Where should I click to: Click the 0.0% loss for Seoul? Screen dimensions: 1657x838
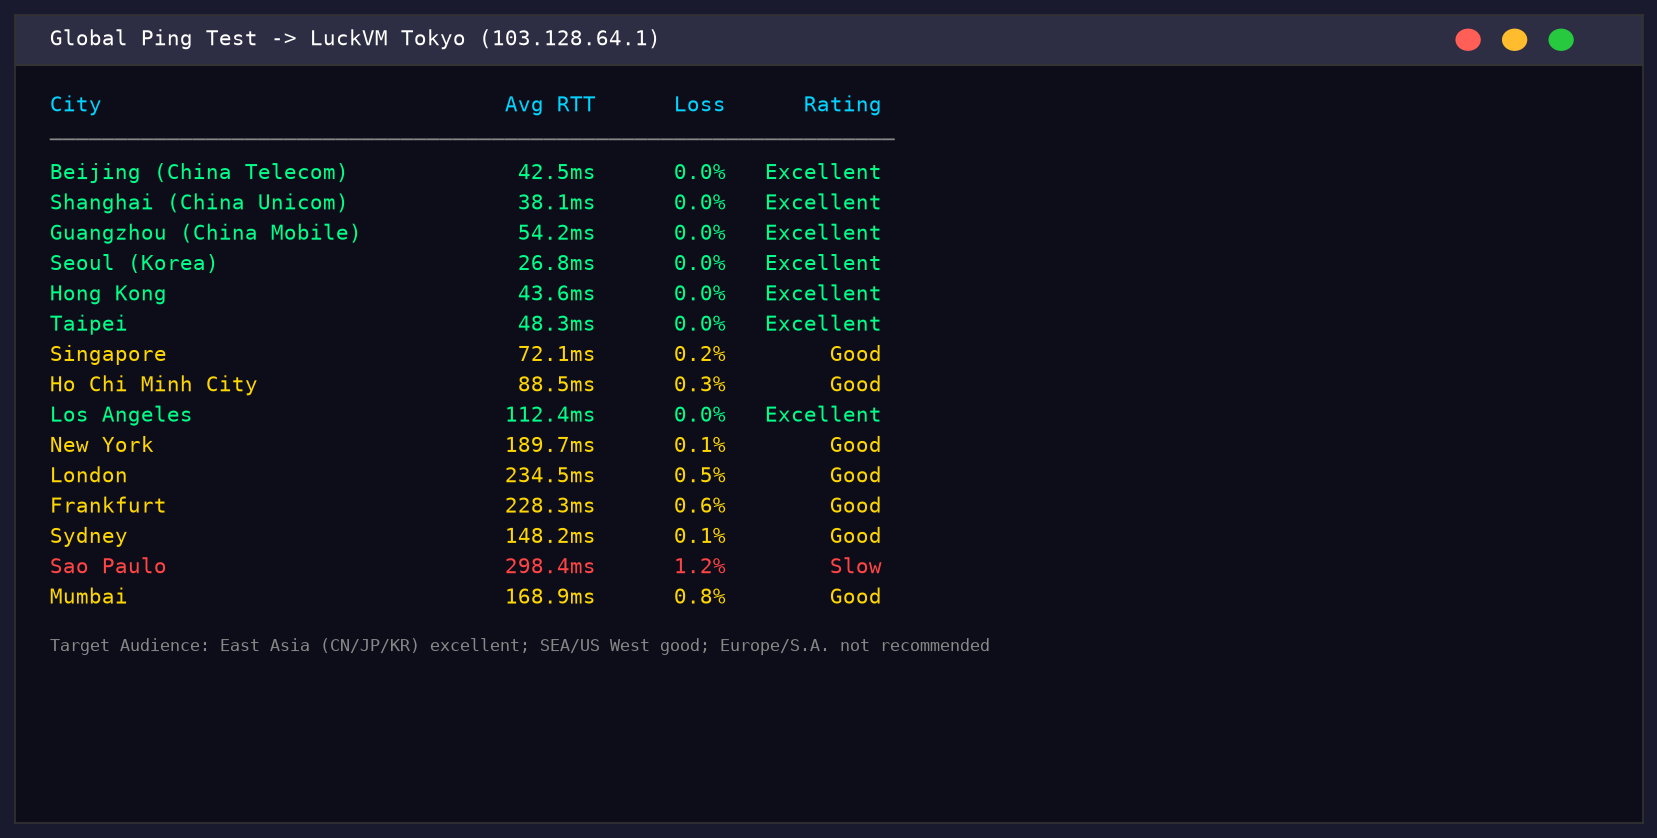pos(700,263)
